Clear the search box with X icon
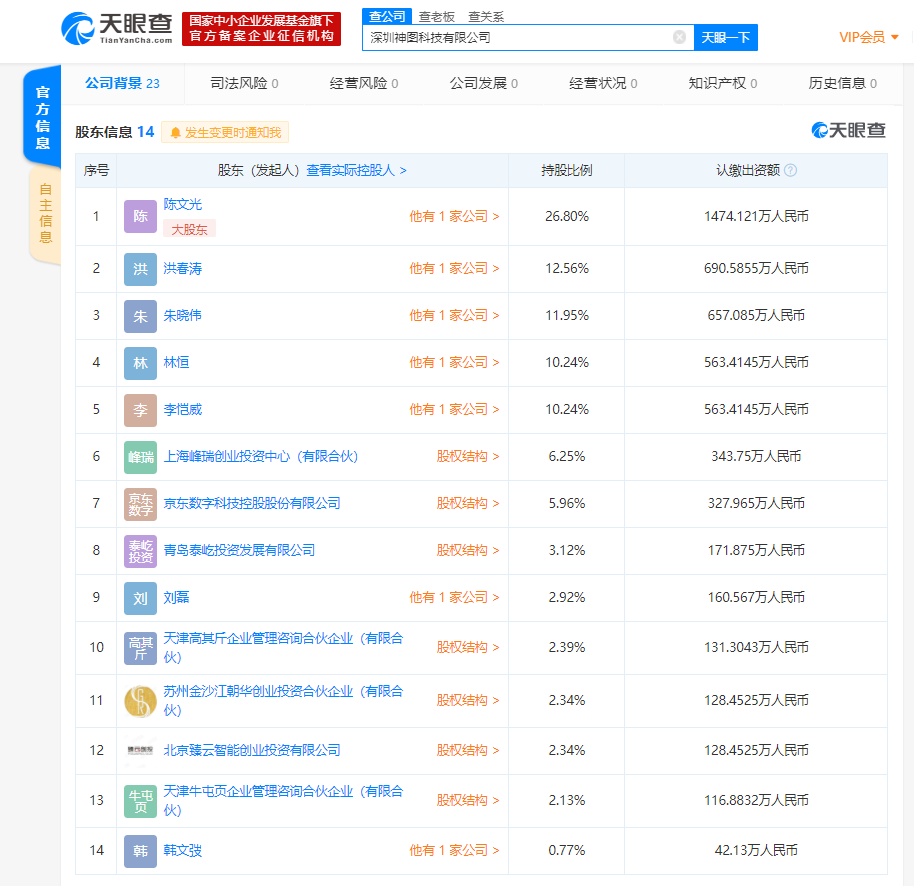The width and height of the screenshot is (914, 886). click(x=679, y=37)
